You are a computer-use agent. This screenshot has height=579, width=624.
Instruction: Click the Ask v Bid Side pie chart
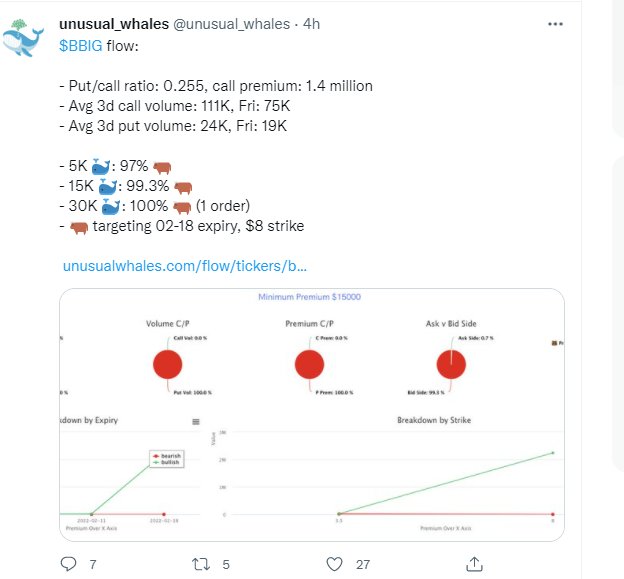point(451,365)
